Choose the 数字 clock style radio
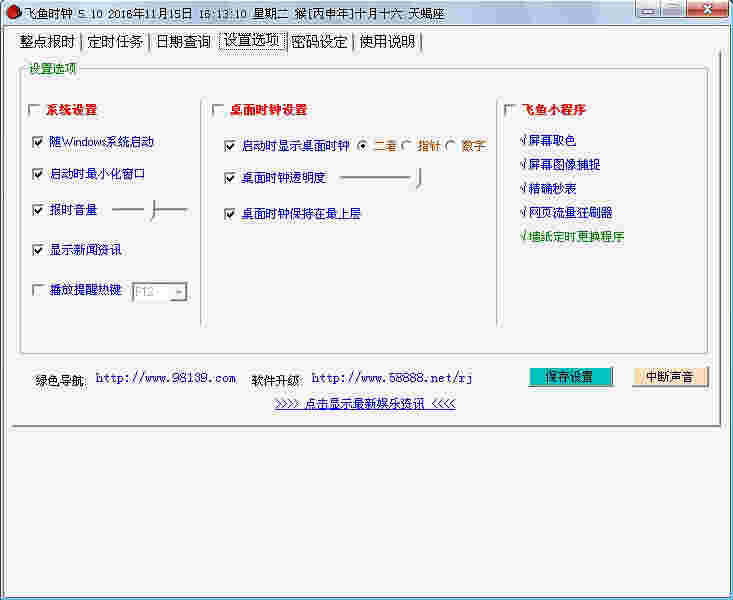Viewport: 733px width, 600px height. click(x=451, y=146)
